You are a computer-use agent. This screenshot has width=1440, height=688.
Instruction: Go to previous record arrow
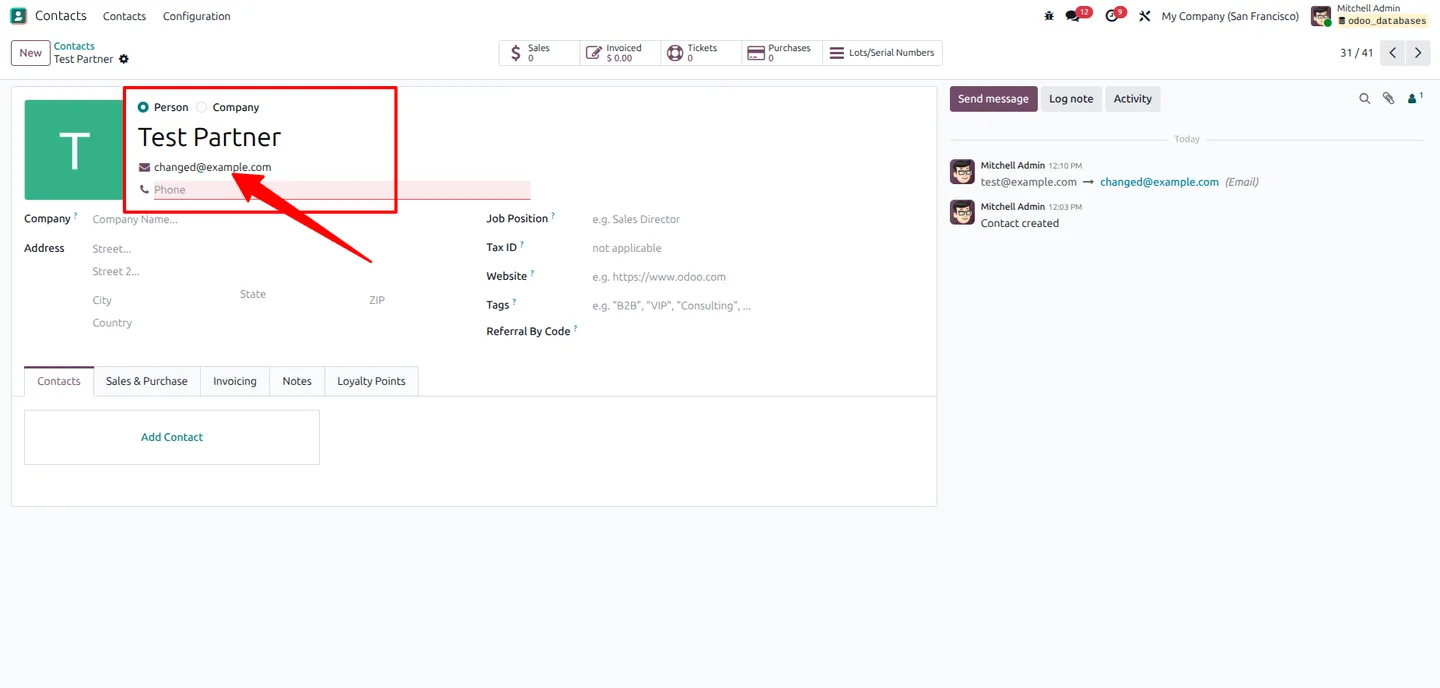pyautogui.click(x=1393, y=53)
